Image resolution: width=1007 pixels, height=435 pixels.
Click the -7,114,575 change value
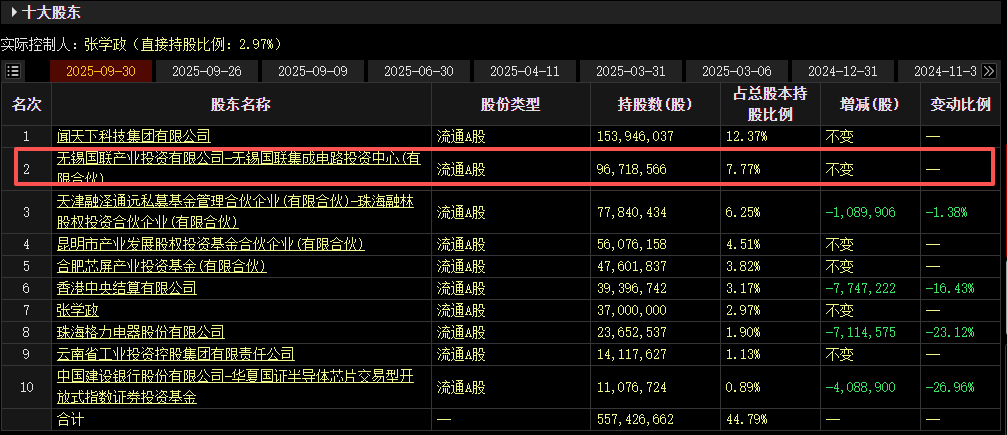(x=861, y=332)
